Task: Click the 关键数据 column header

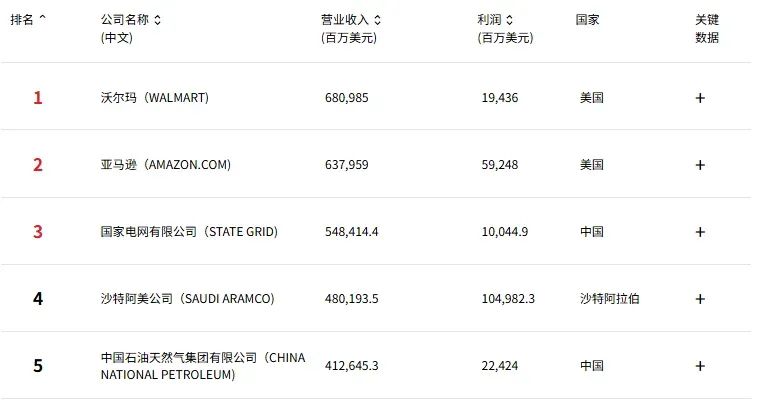Action: [707, 29]
